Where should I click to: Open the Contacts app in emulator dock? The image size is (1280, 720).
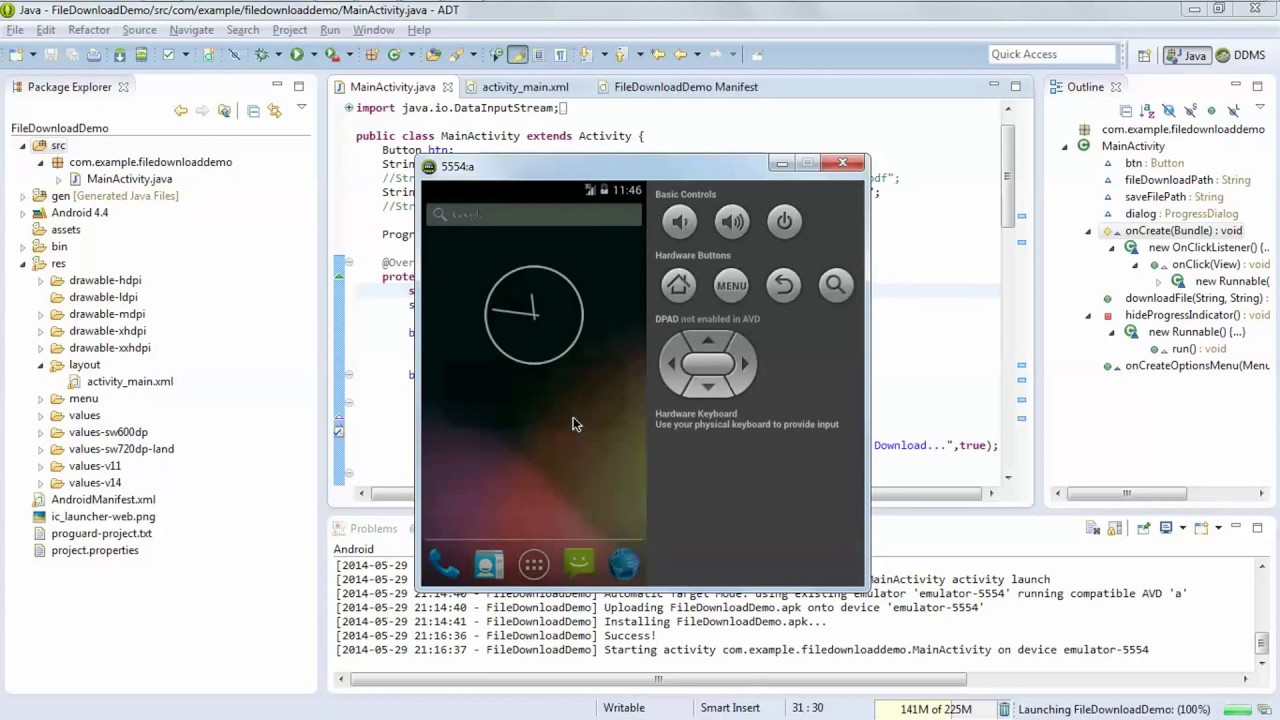click(x=489, y=565)
